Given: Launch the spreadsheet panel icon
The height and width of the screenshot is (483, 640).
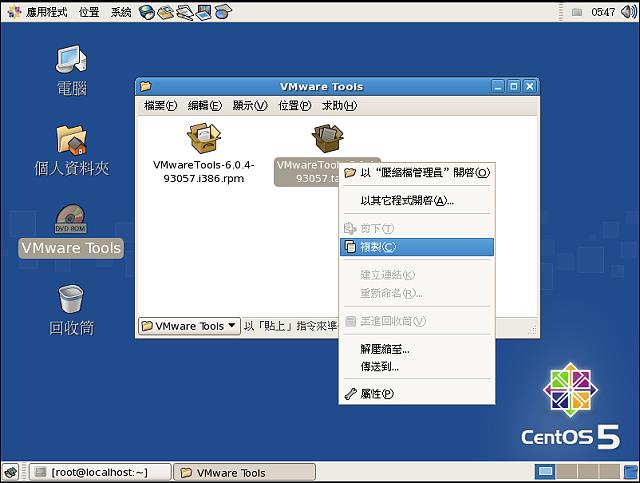Looking at the screenshot, I should coord(223,12).
